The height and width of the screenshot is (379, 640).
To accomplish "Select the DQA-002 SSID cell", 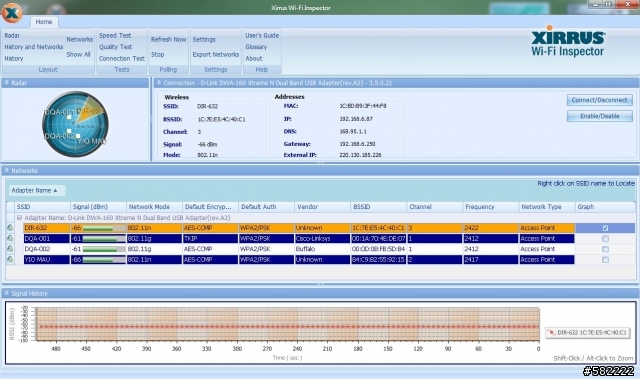I will point(47,249).
